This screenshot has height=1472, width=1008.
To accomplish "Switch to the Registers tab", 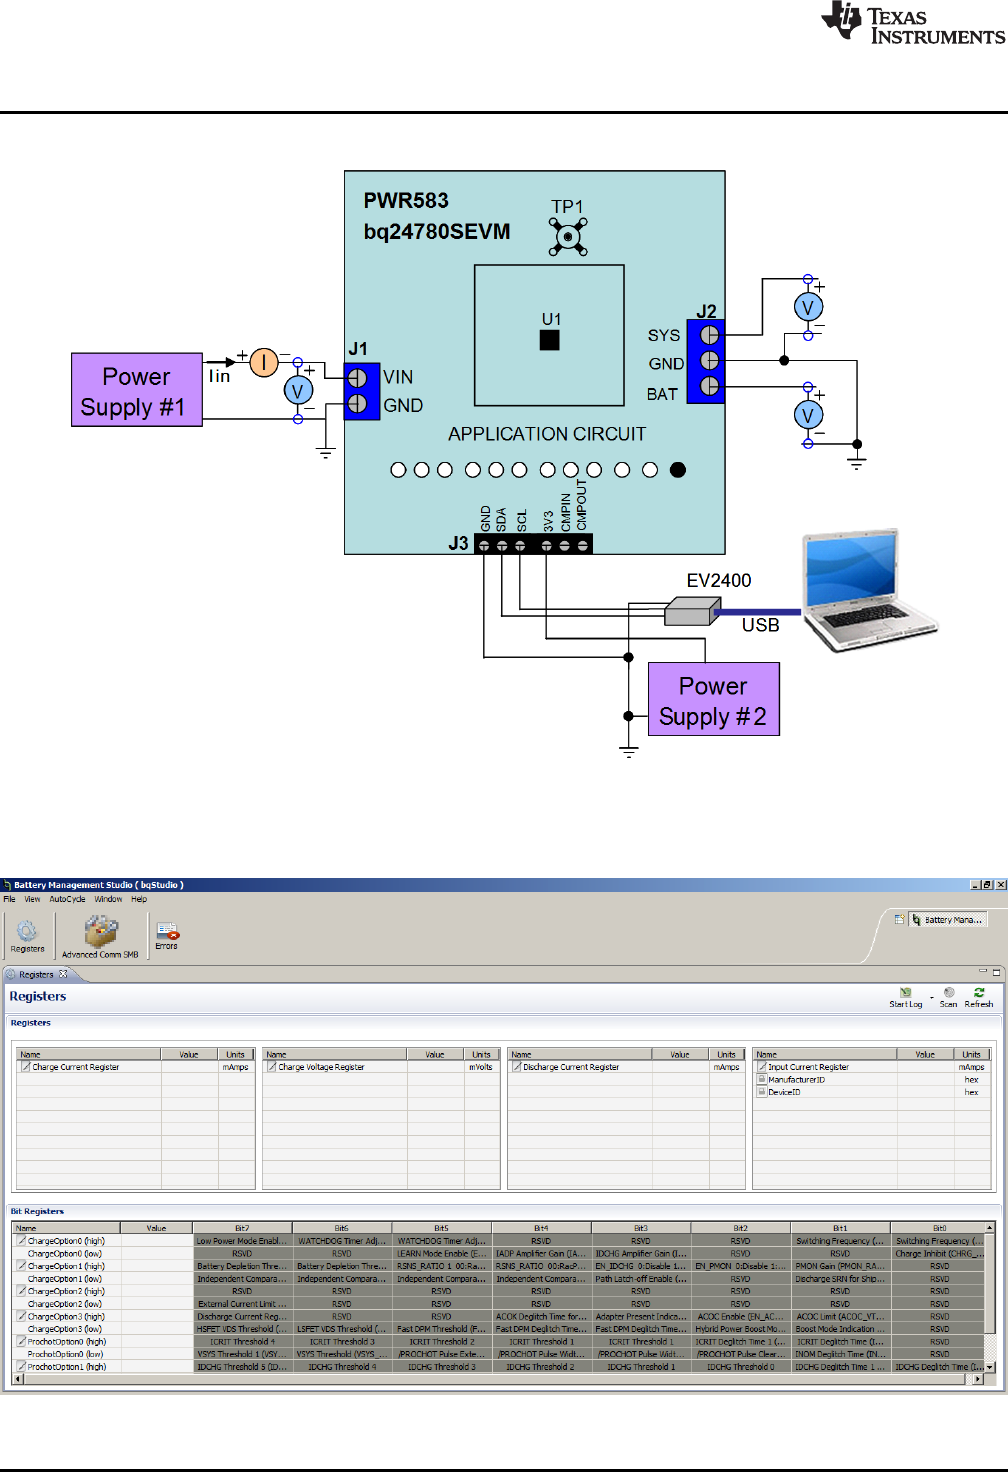I will [40, 974].
